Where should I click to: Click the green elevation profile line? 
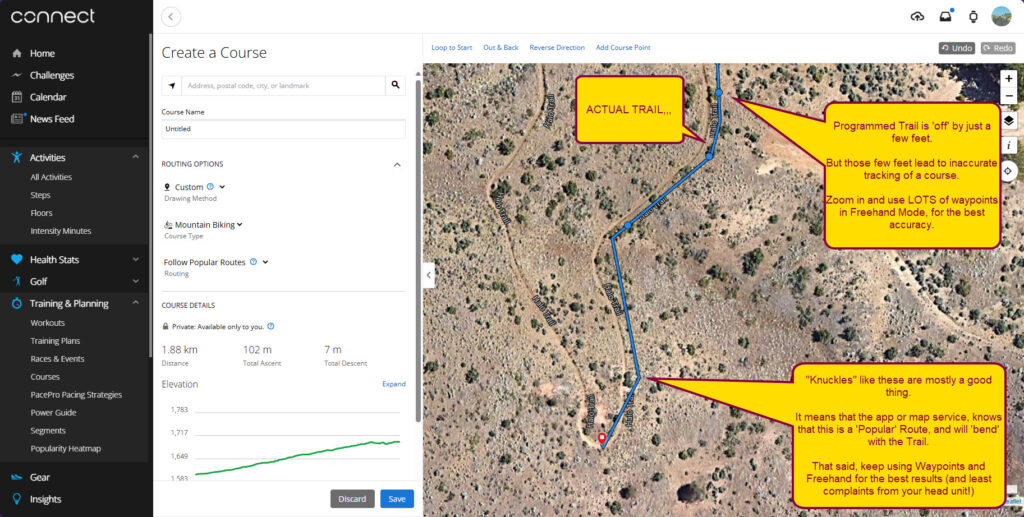point(298,458)
